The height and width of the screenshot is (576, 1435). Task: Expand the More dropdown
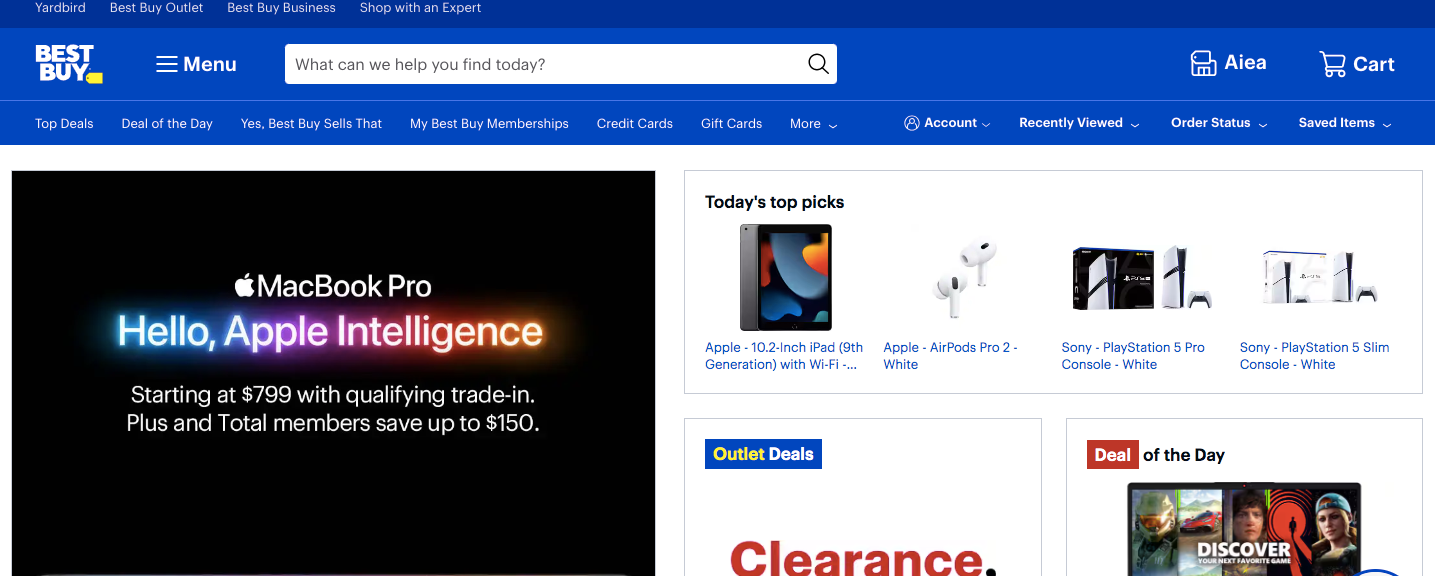pos(813,124)
